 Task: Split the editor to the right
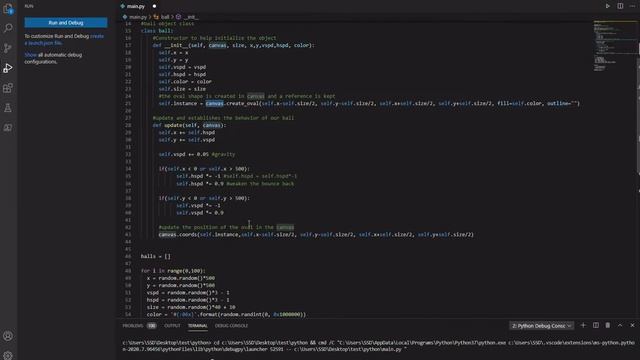(620, 6)
